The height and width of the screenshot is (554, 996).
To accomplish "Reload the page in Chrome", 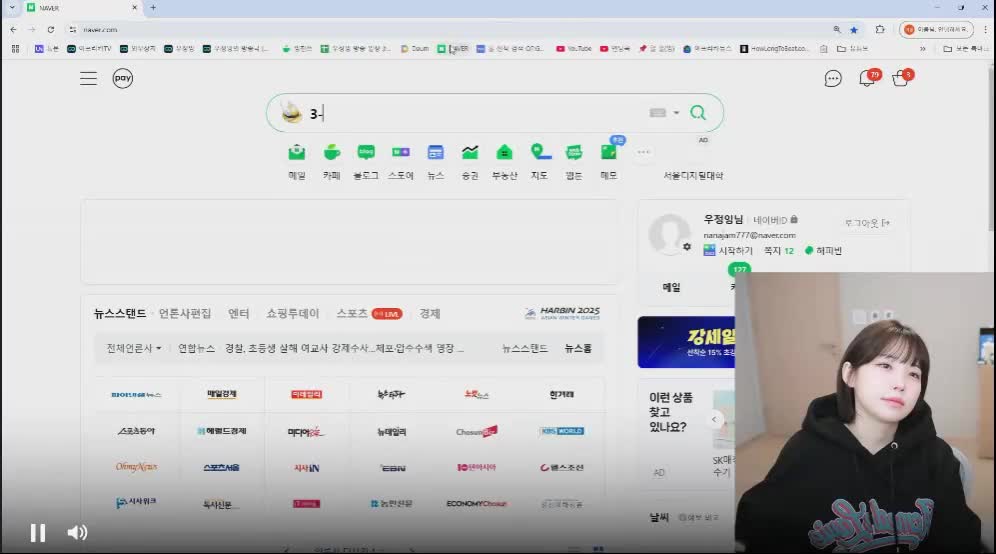I will coord(51,29).
